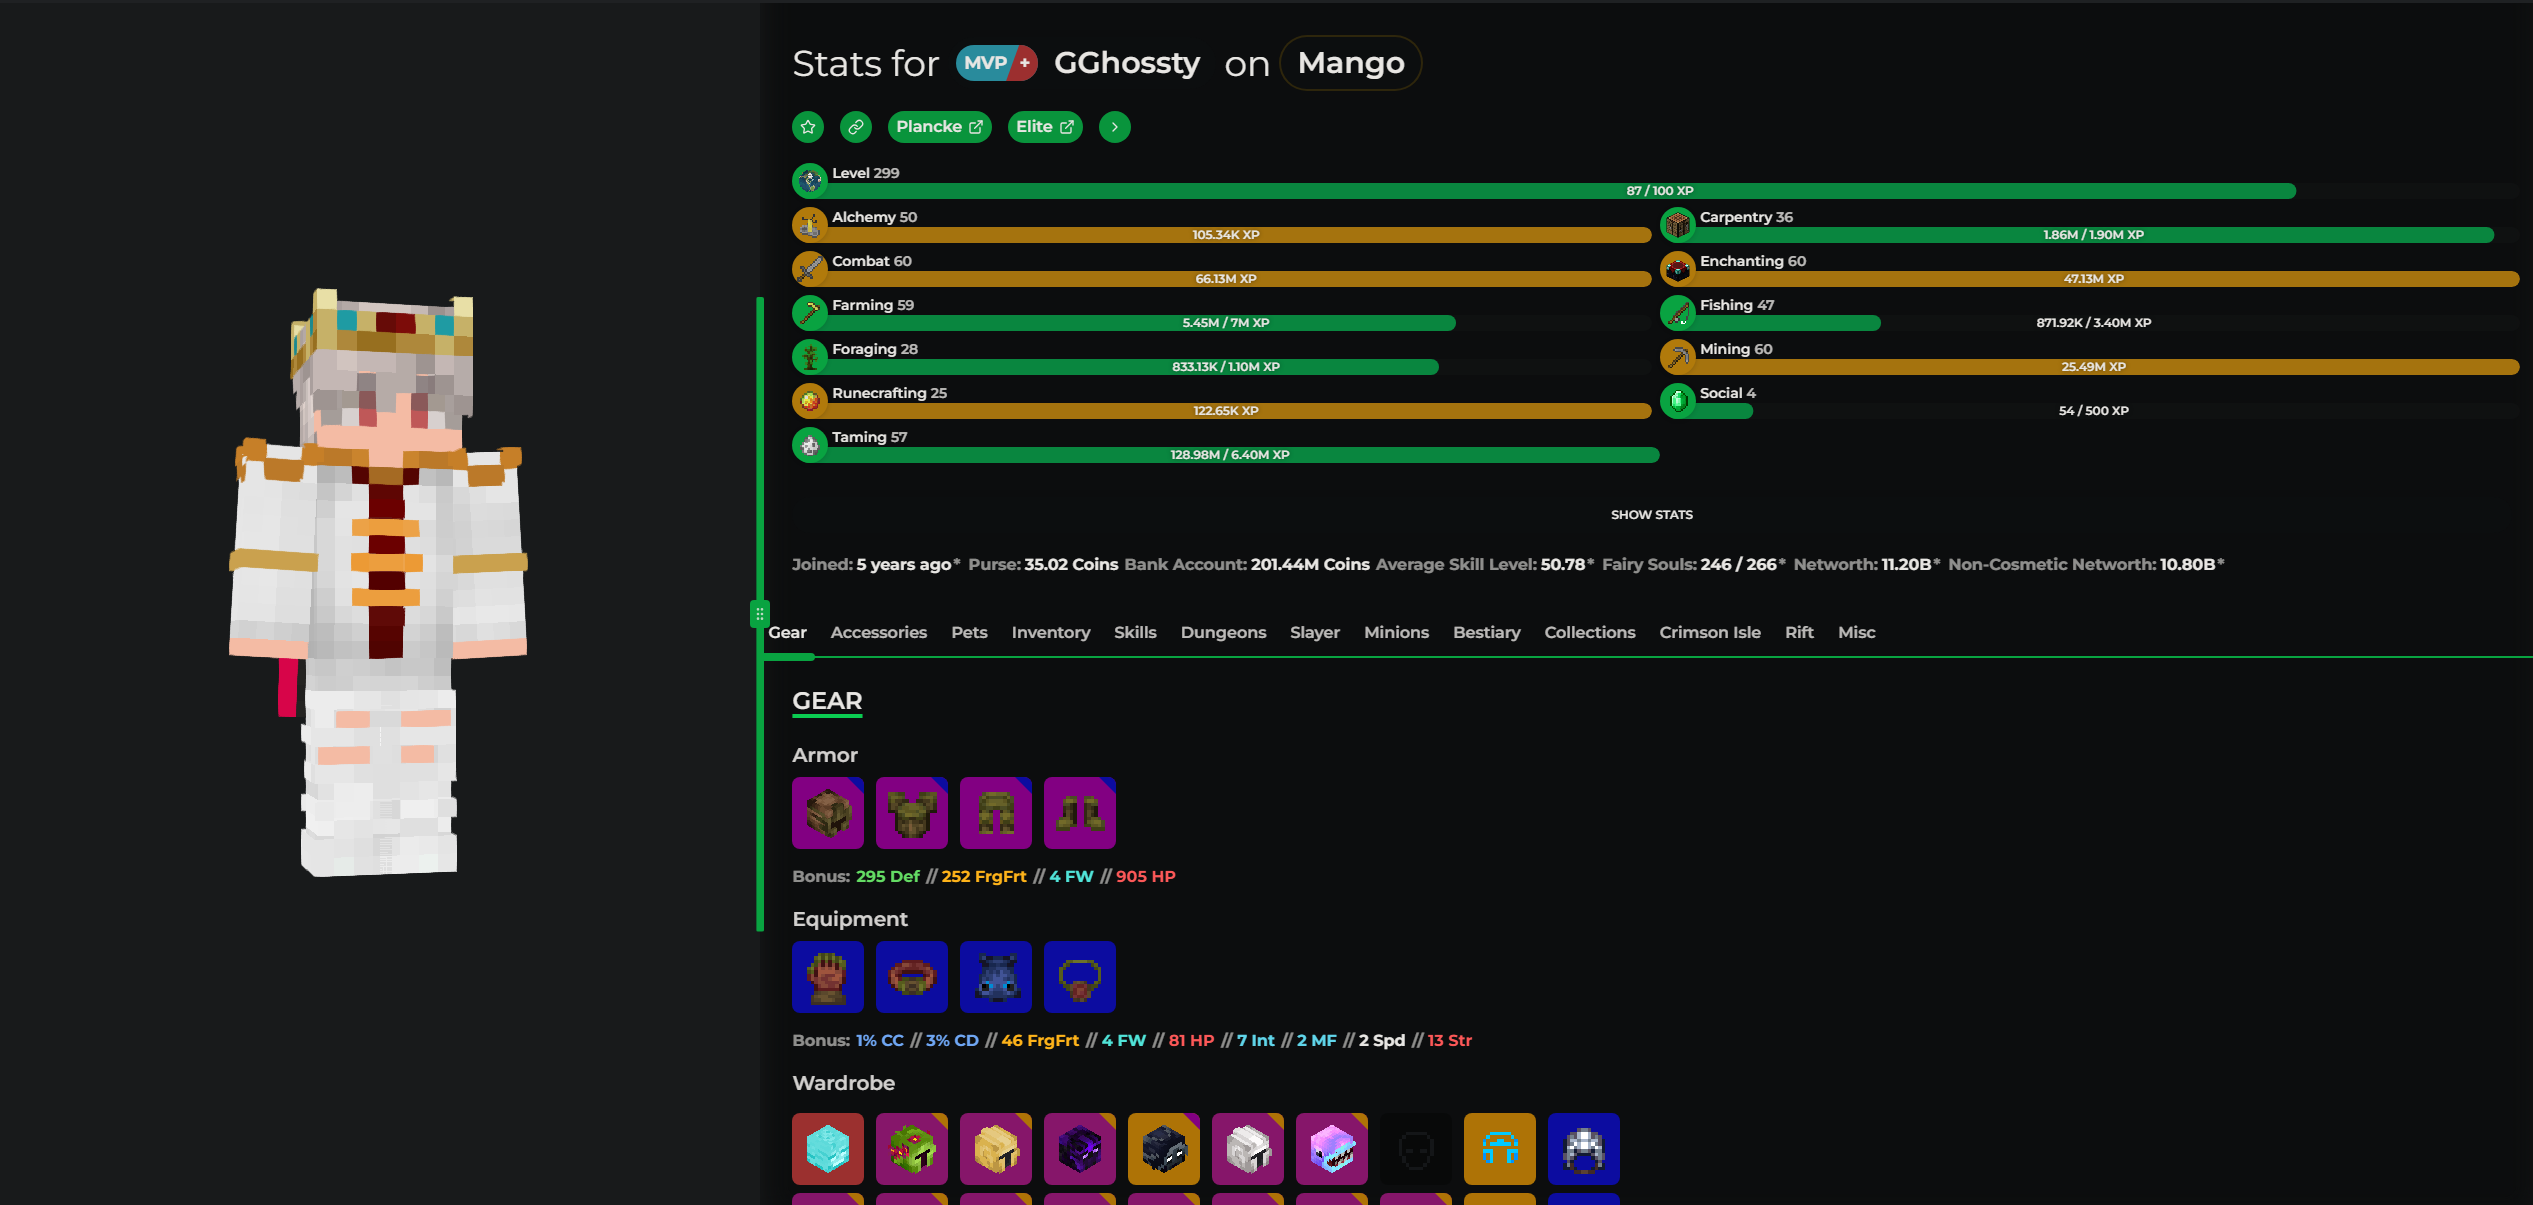Expand more links with chevron arrow

[1114, 127]
